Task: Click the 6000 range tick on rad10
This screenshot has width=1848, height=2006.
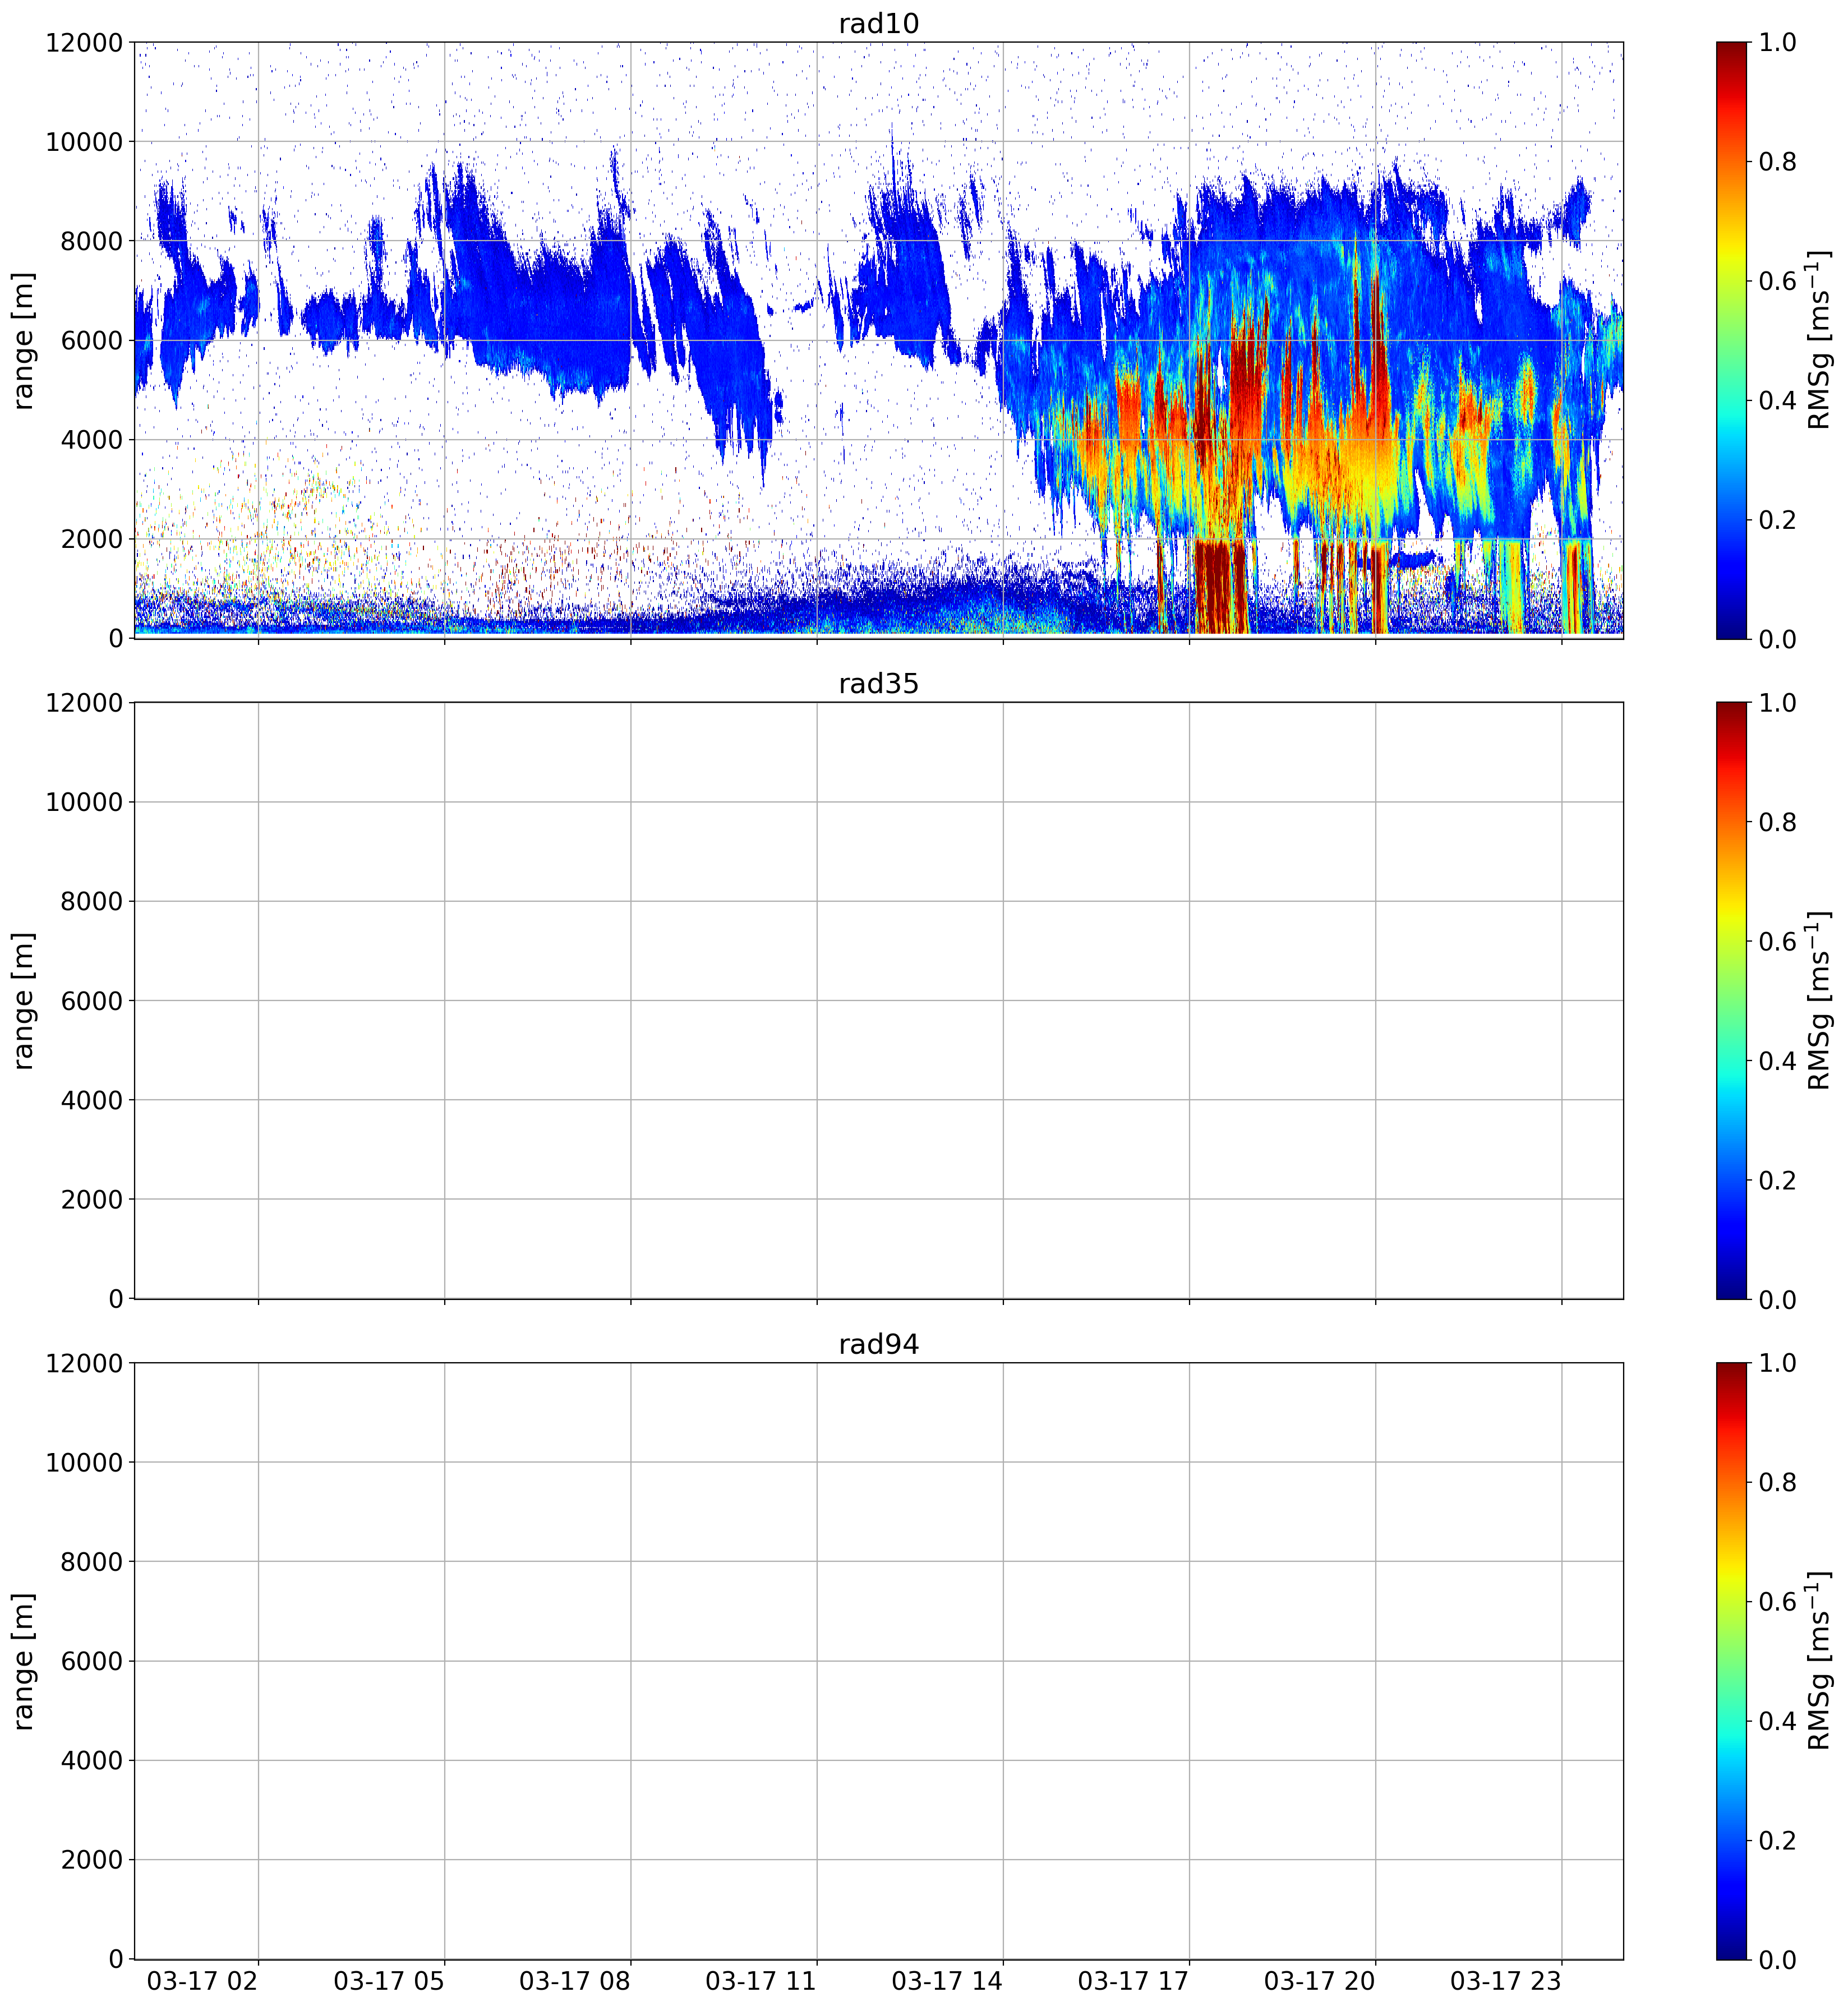Action: click(92, 341)
